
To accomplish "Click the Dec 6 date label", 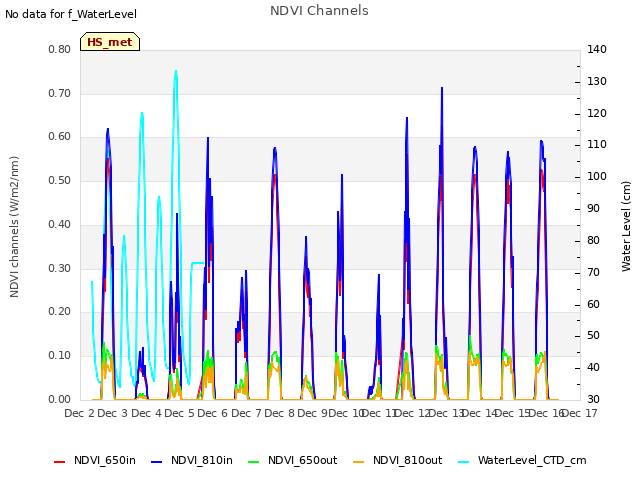I will pos(212,413).
